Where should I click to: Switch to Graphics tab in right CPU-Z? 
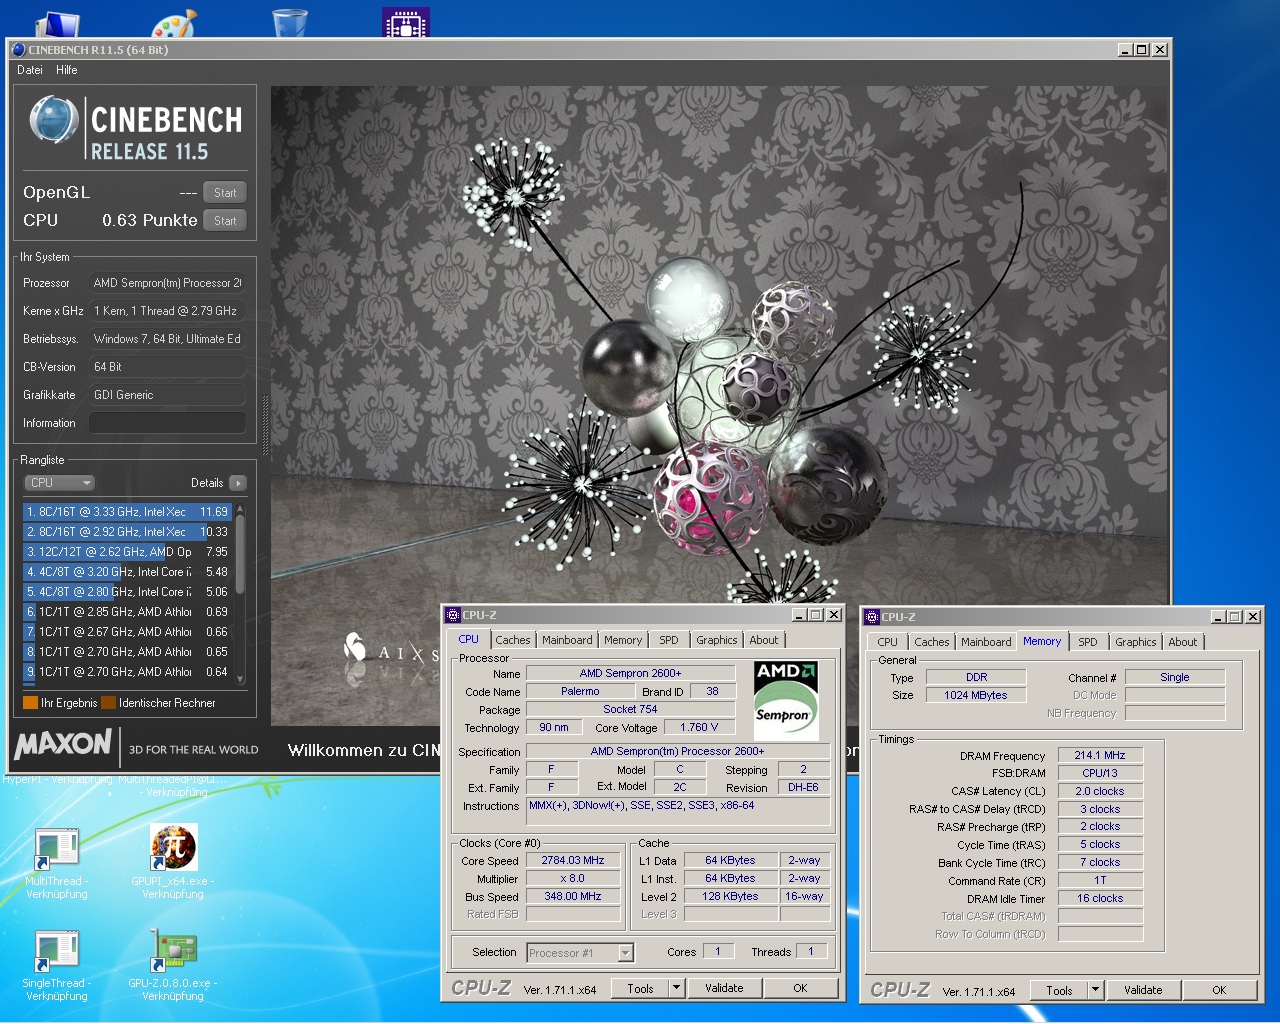click(x=1136, y=642)
